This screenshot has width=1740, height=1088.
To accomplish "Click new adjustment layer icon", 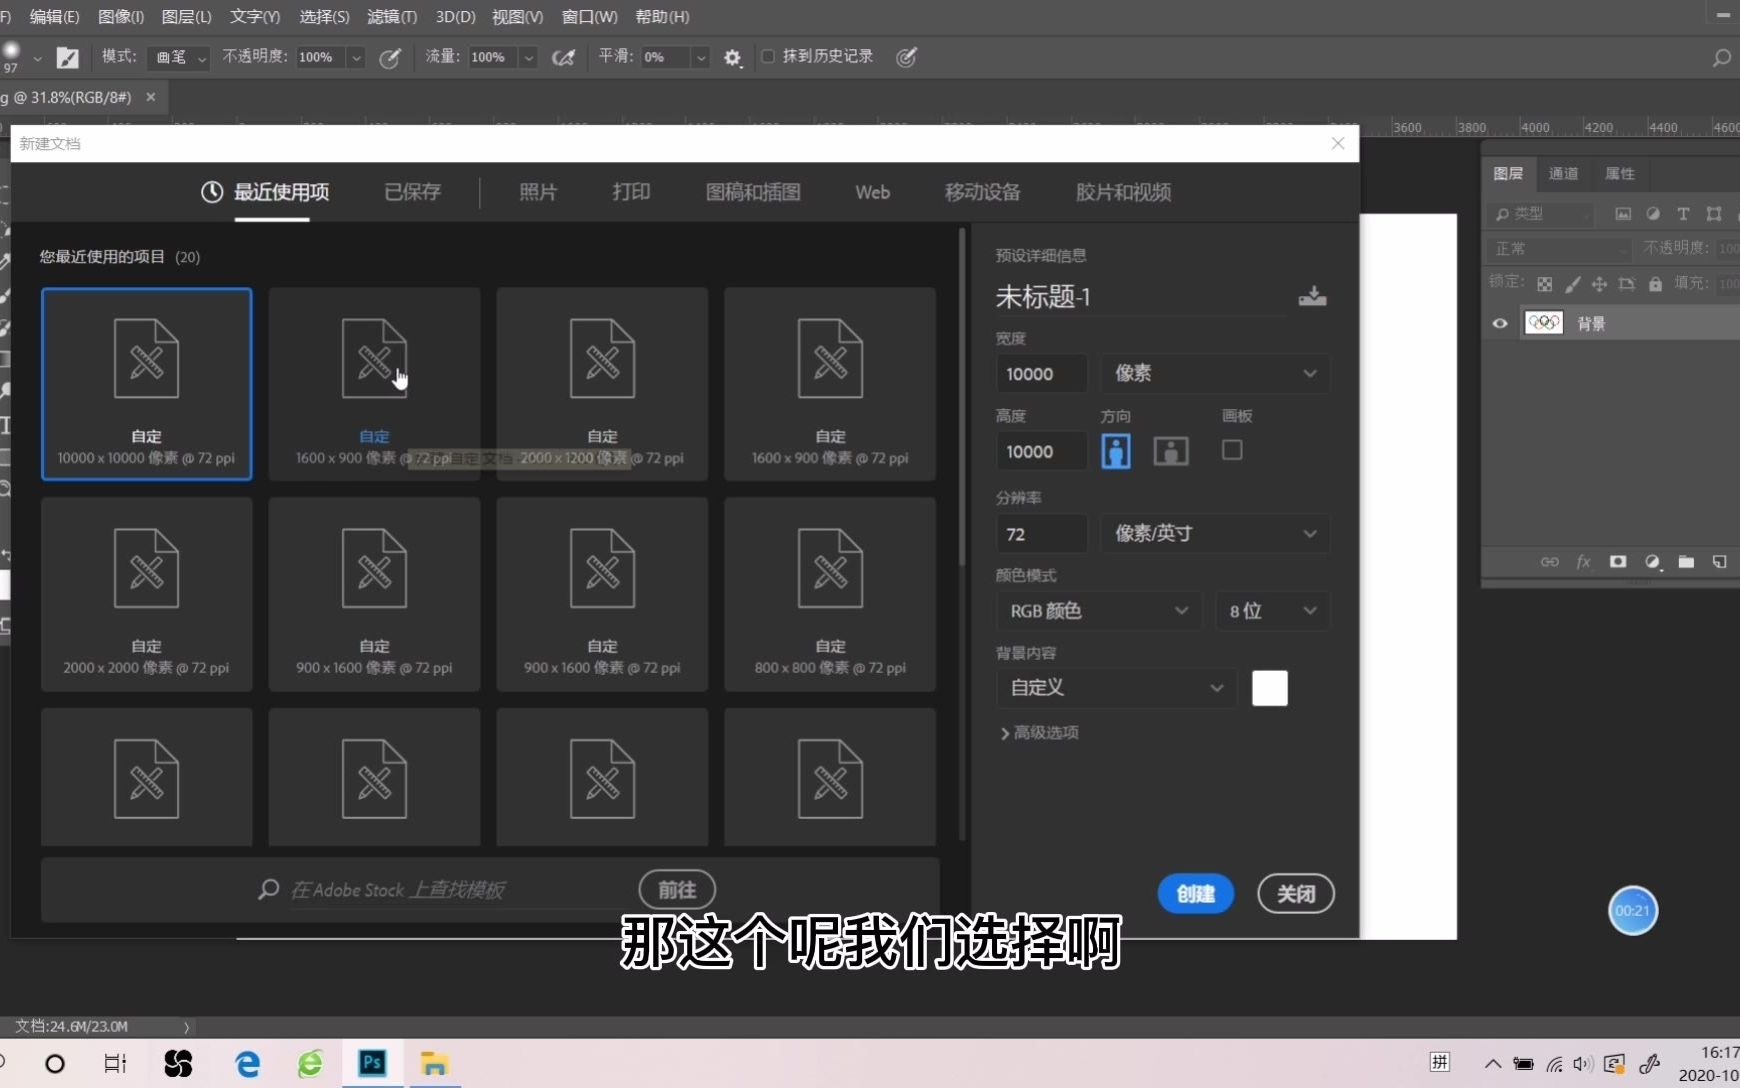I will click(1652, 562).
